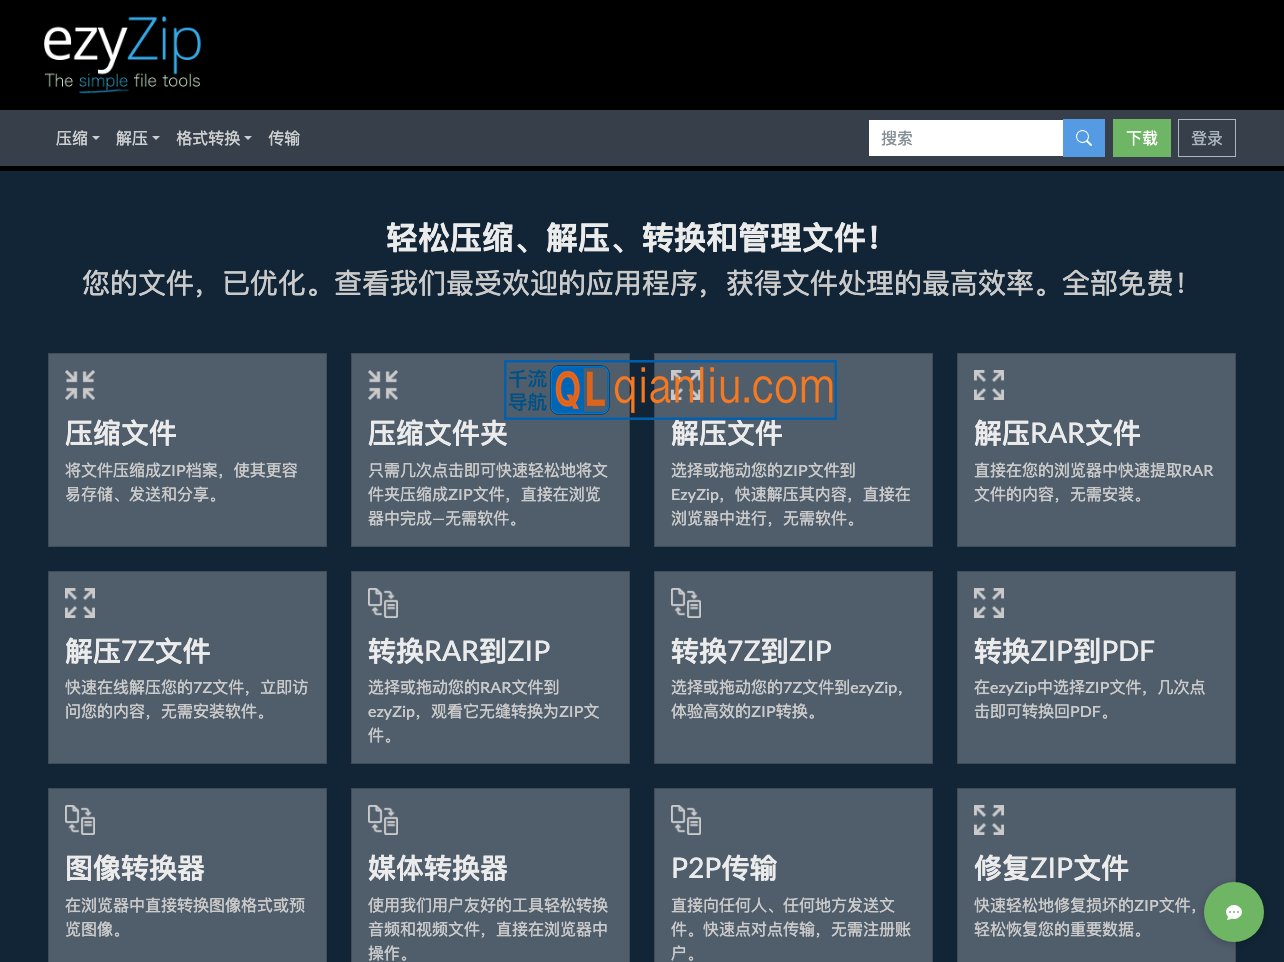Viewport: 1284px width, 962px height.
Task: Select the compress arrows icon on 压缩文件 card
Action: 80,385
